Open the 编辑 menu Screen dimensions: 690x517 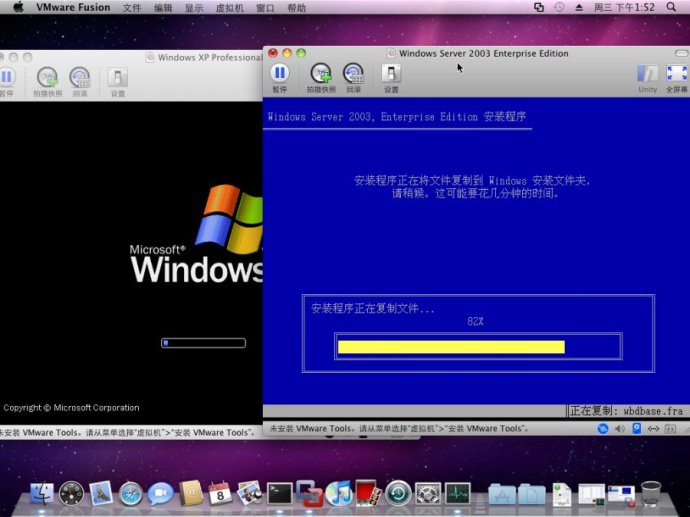point(163,8)
